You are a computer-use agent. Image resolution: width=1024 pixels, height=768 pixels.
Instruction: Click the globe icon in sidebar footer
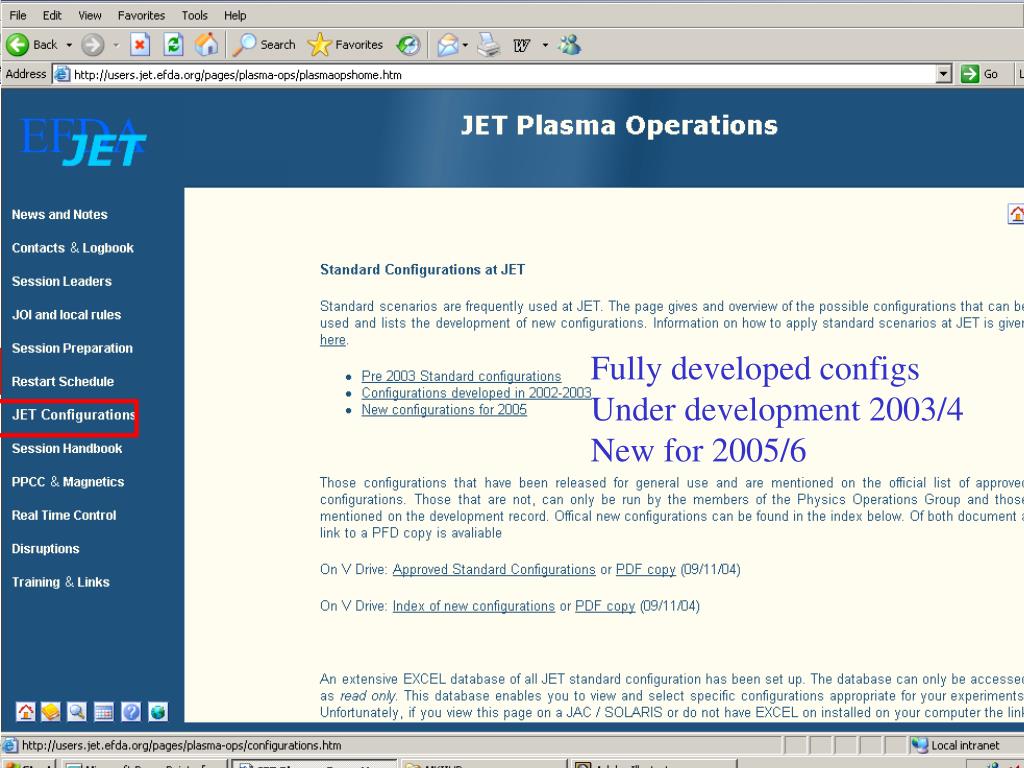click(x=157, y=711)
